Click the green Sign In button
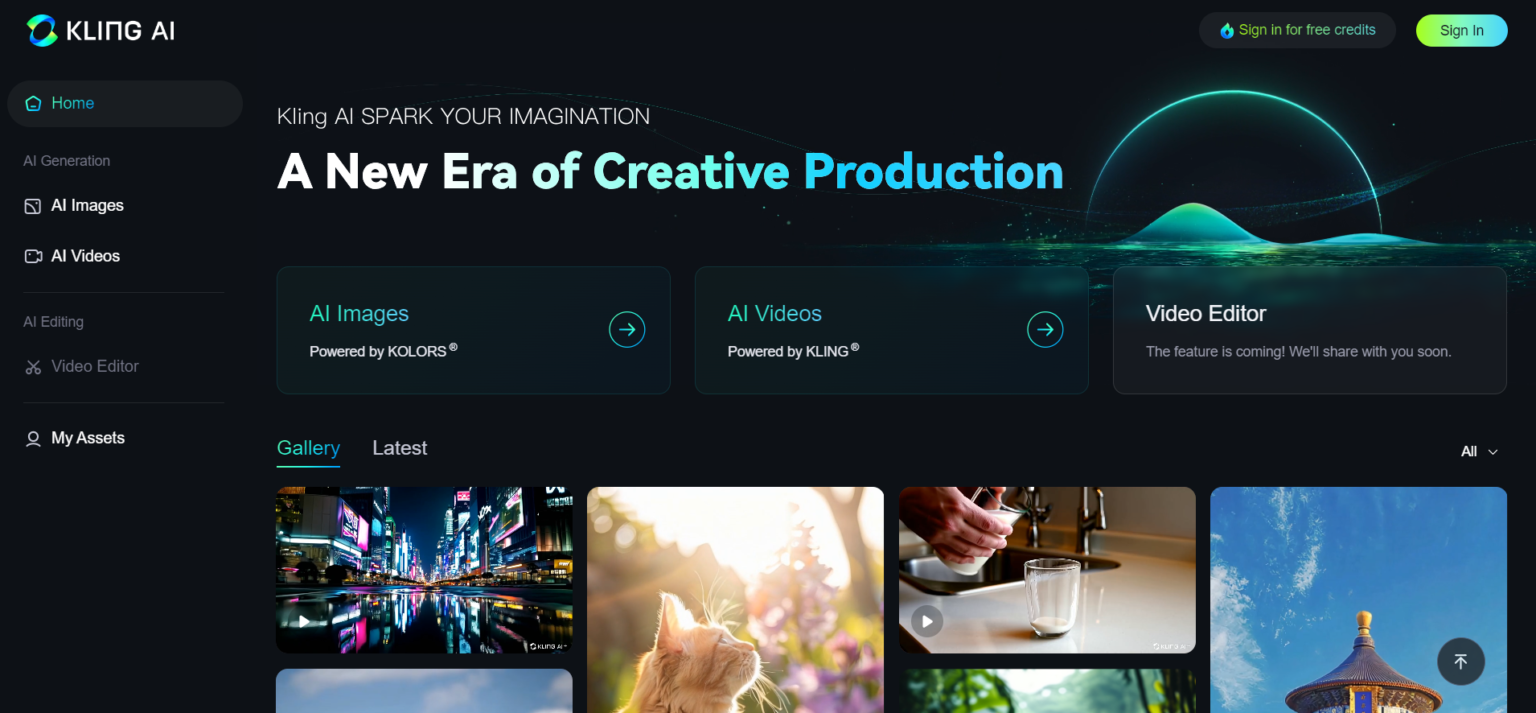Screen dimensions: 1536x713 (x=1461, y=30)
